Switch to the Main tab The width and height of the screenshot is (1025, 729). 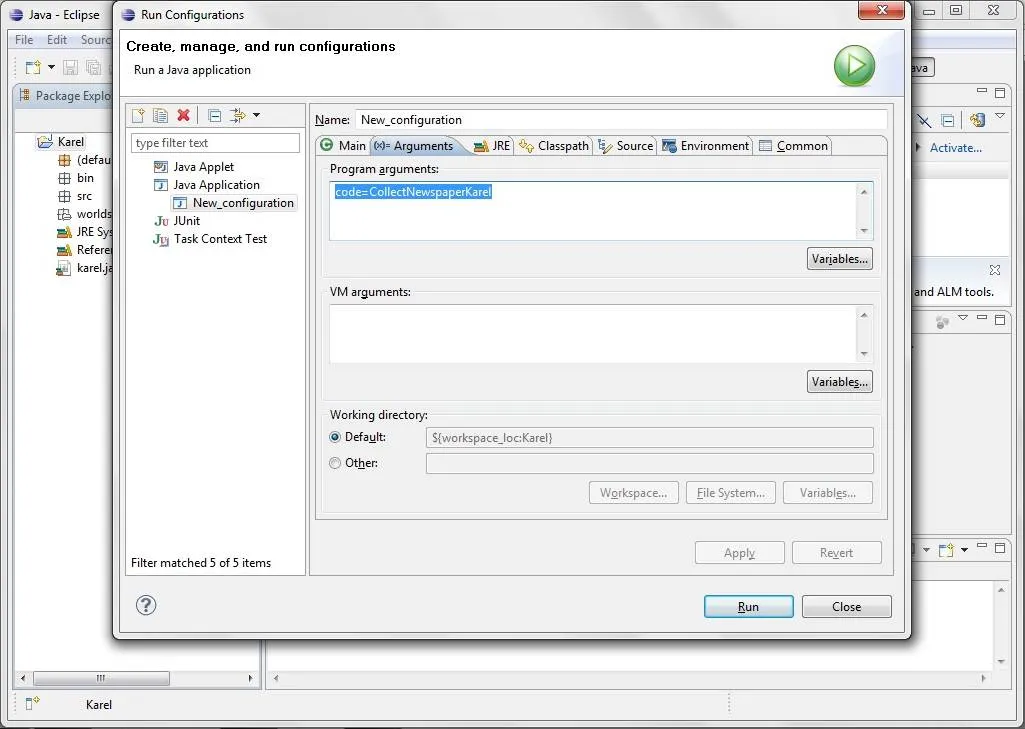coord(344,145)
